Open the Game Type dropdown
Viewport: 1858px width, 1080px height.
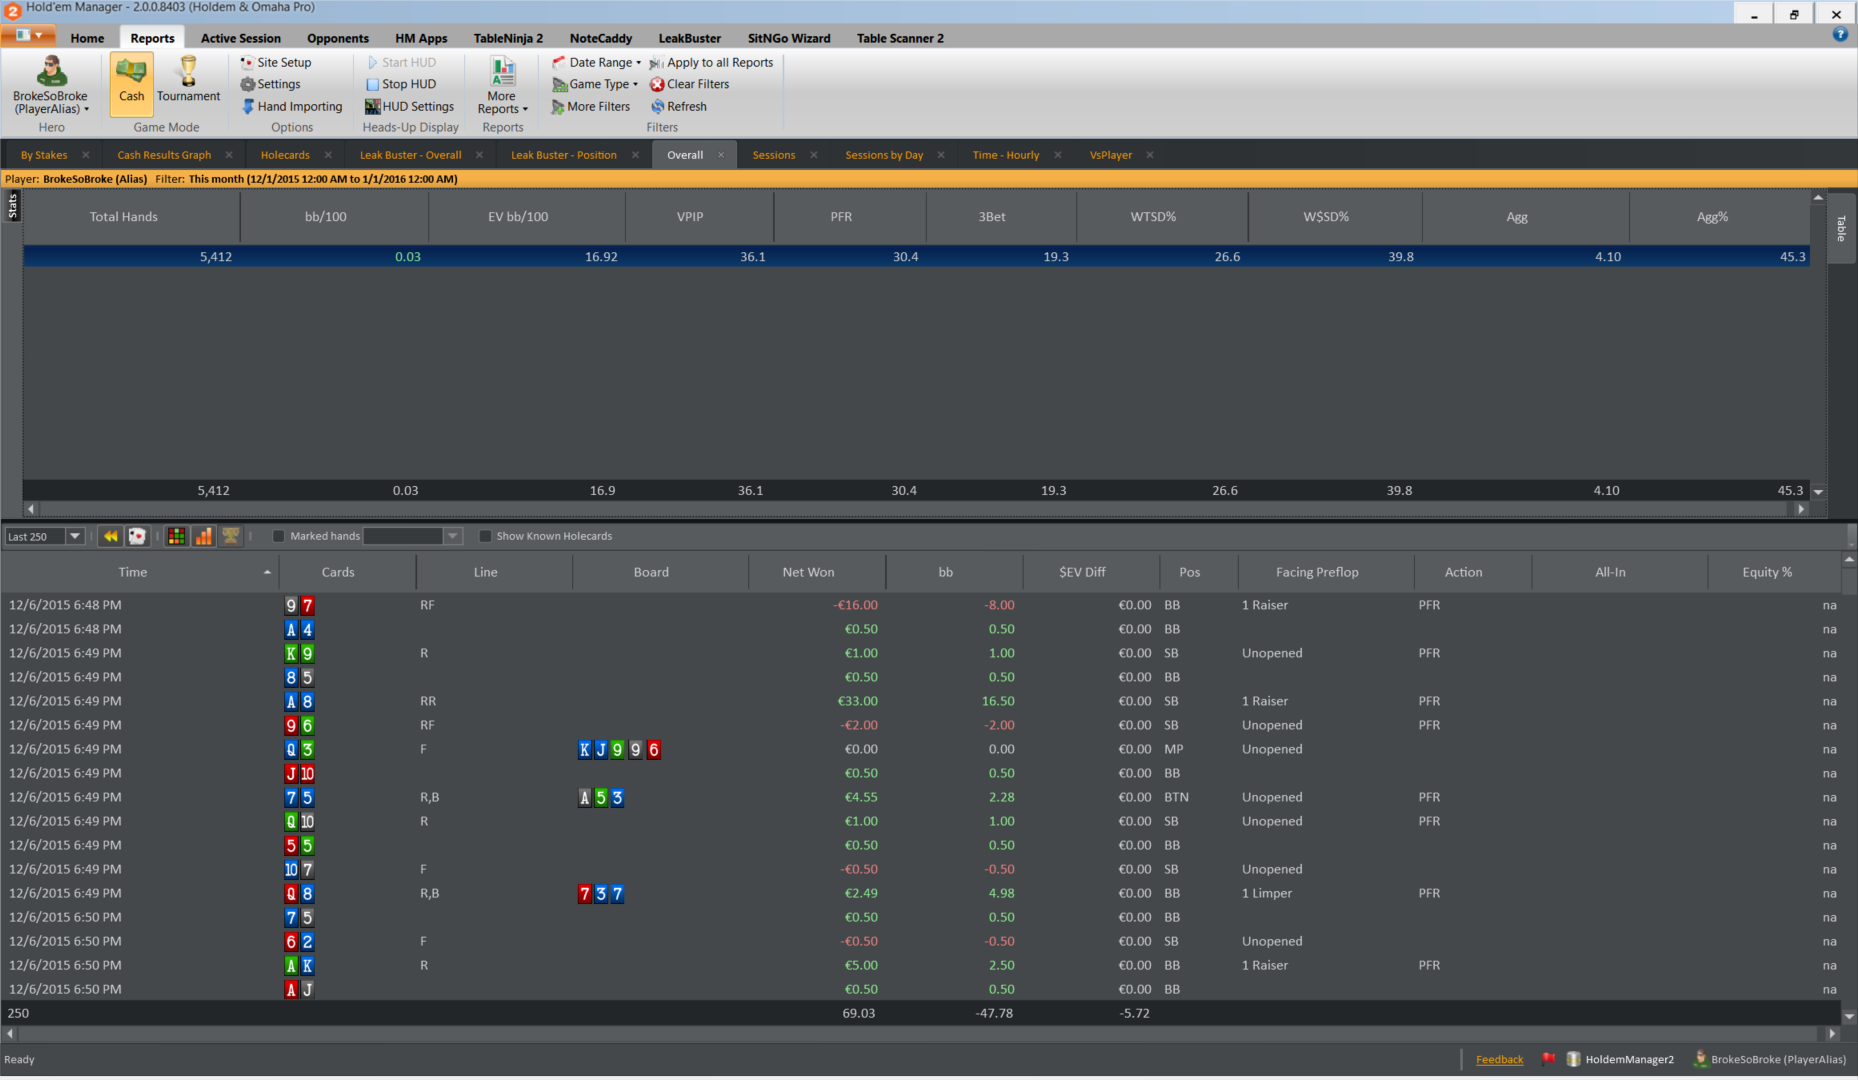pos(595,84)
